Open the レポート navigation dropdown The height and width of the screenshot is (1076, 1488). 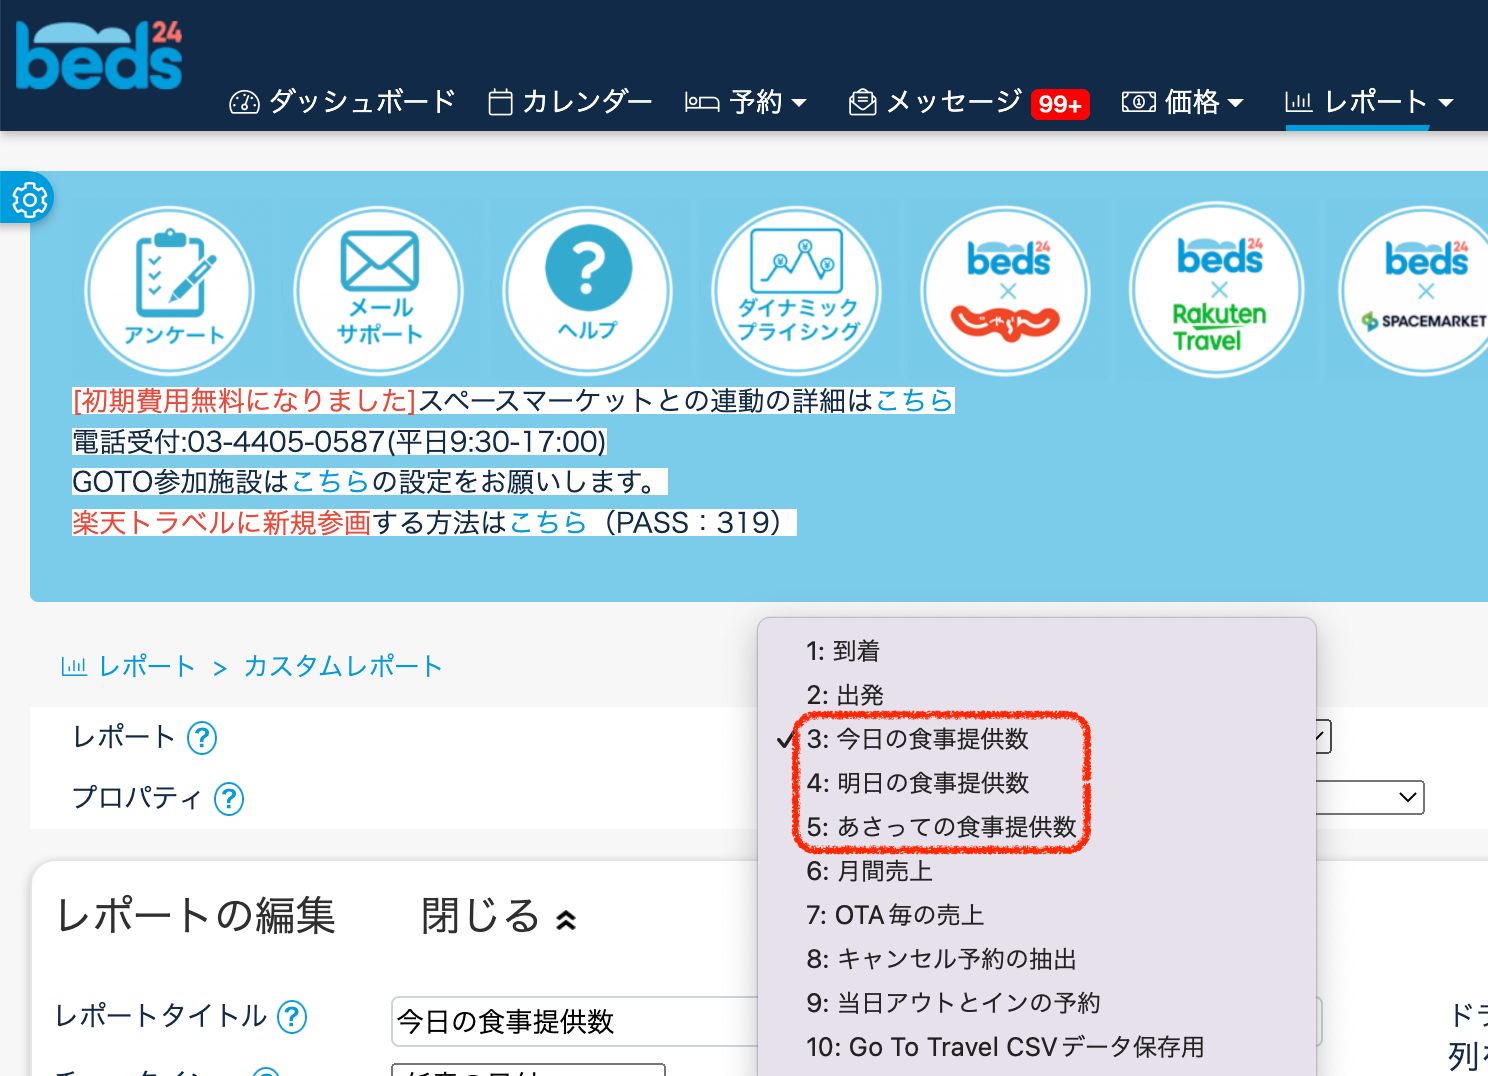pos(1368,102)
